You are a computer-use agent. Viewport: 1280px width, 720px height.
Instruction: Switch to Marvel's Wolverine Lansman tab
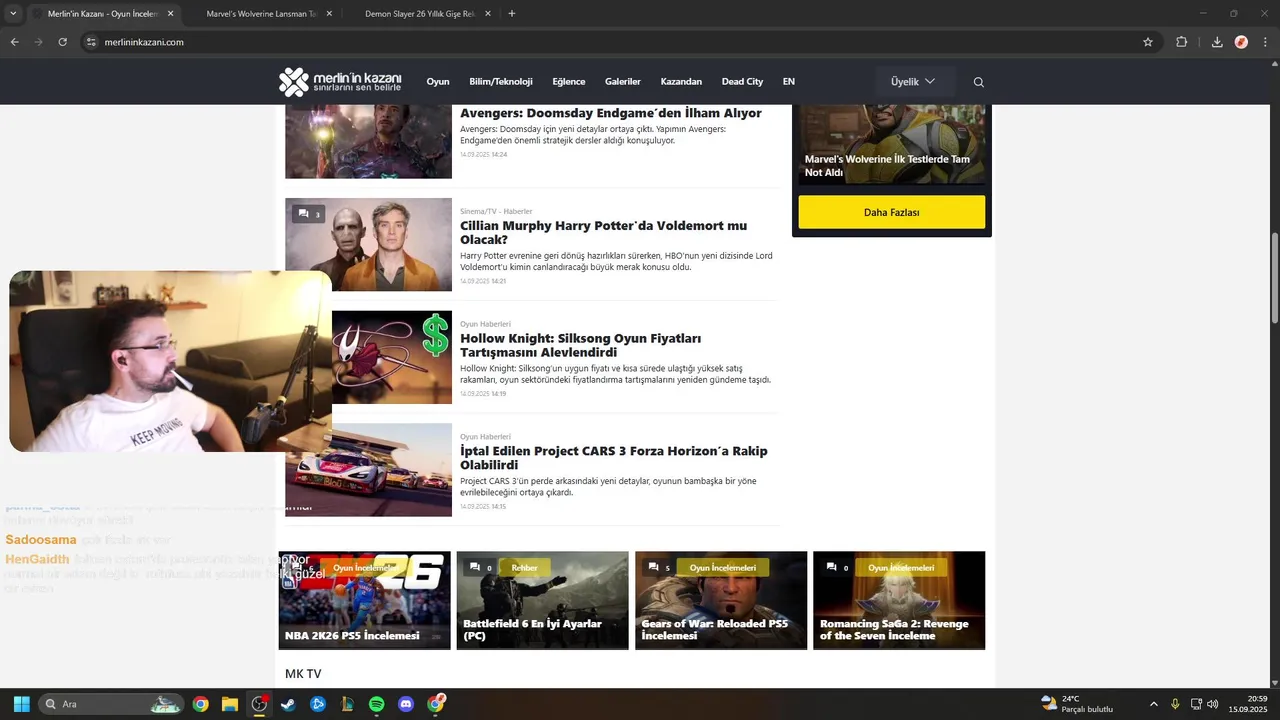262,14
